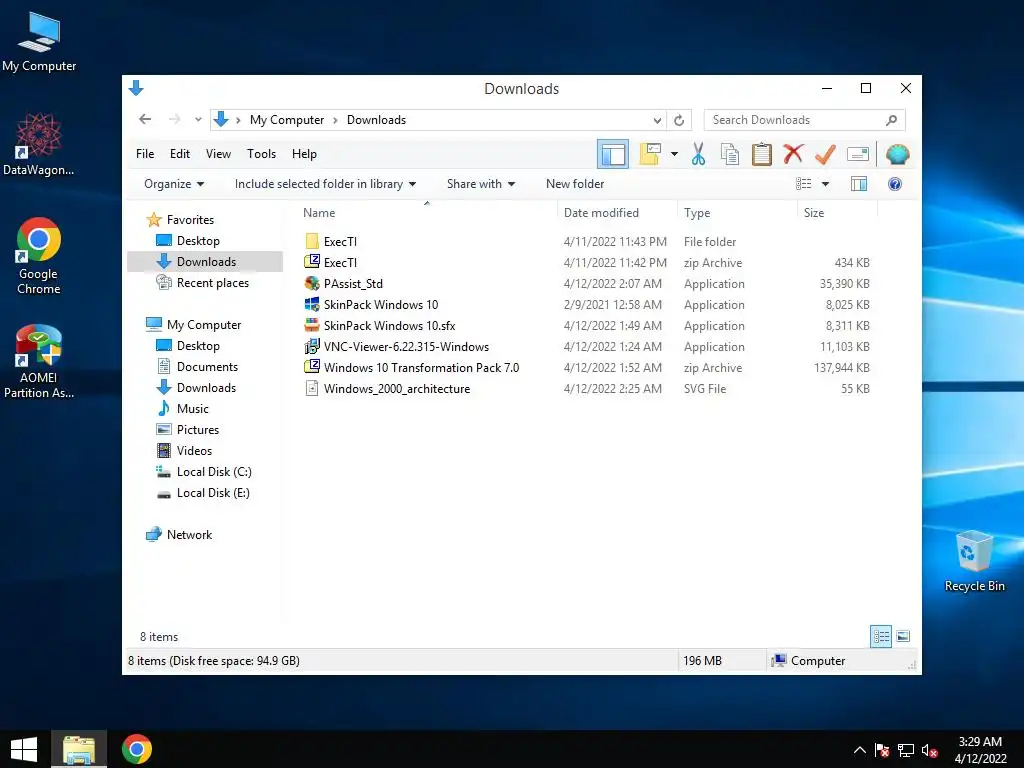Screen dimensions: 1024x768
Task: Open the Help menu
Action: (304, 154)
